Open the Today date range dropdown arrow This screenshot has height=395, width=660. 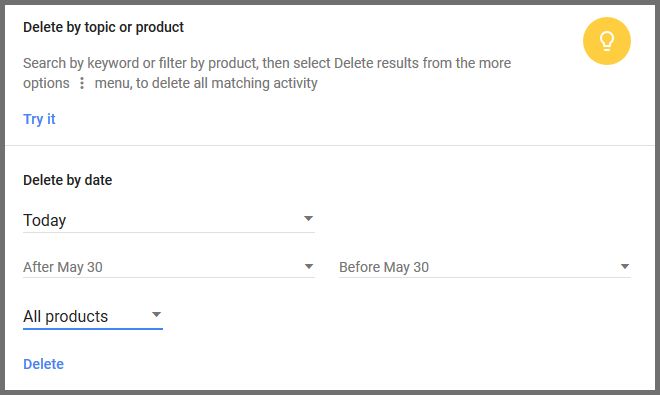(309, 219)
